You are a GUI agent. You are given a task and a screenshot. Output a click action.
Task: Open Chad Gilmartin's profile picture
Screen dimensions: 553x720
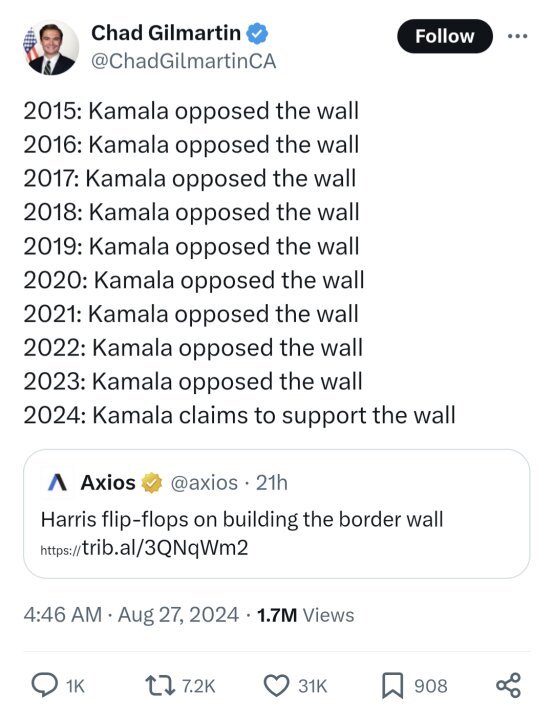coord(51,48)
